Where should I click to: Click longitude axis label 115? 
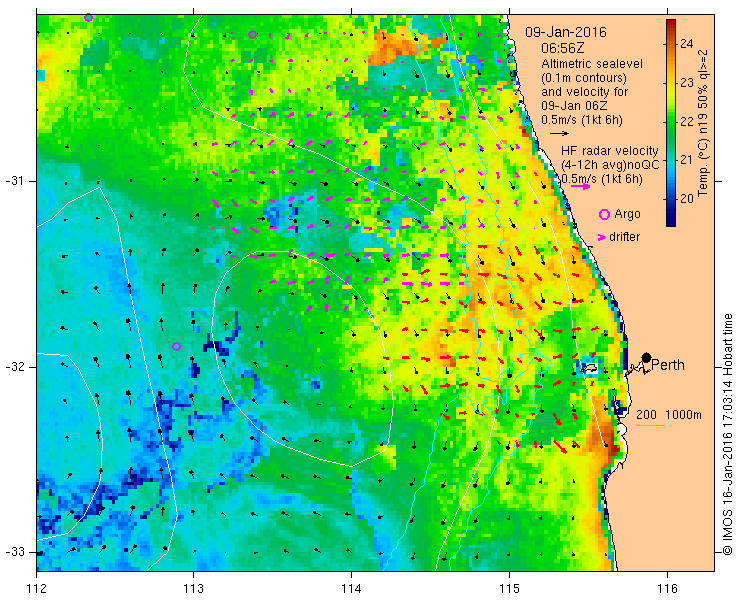tap(509, 589)
